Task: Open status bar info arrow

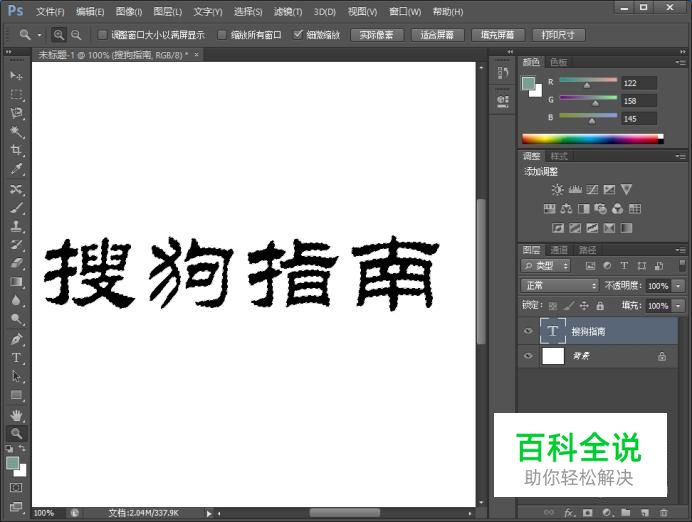Action: (x=209, y=513)
